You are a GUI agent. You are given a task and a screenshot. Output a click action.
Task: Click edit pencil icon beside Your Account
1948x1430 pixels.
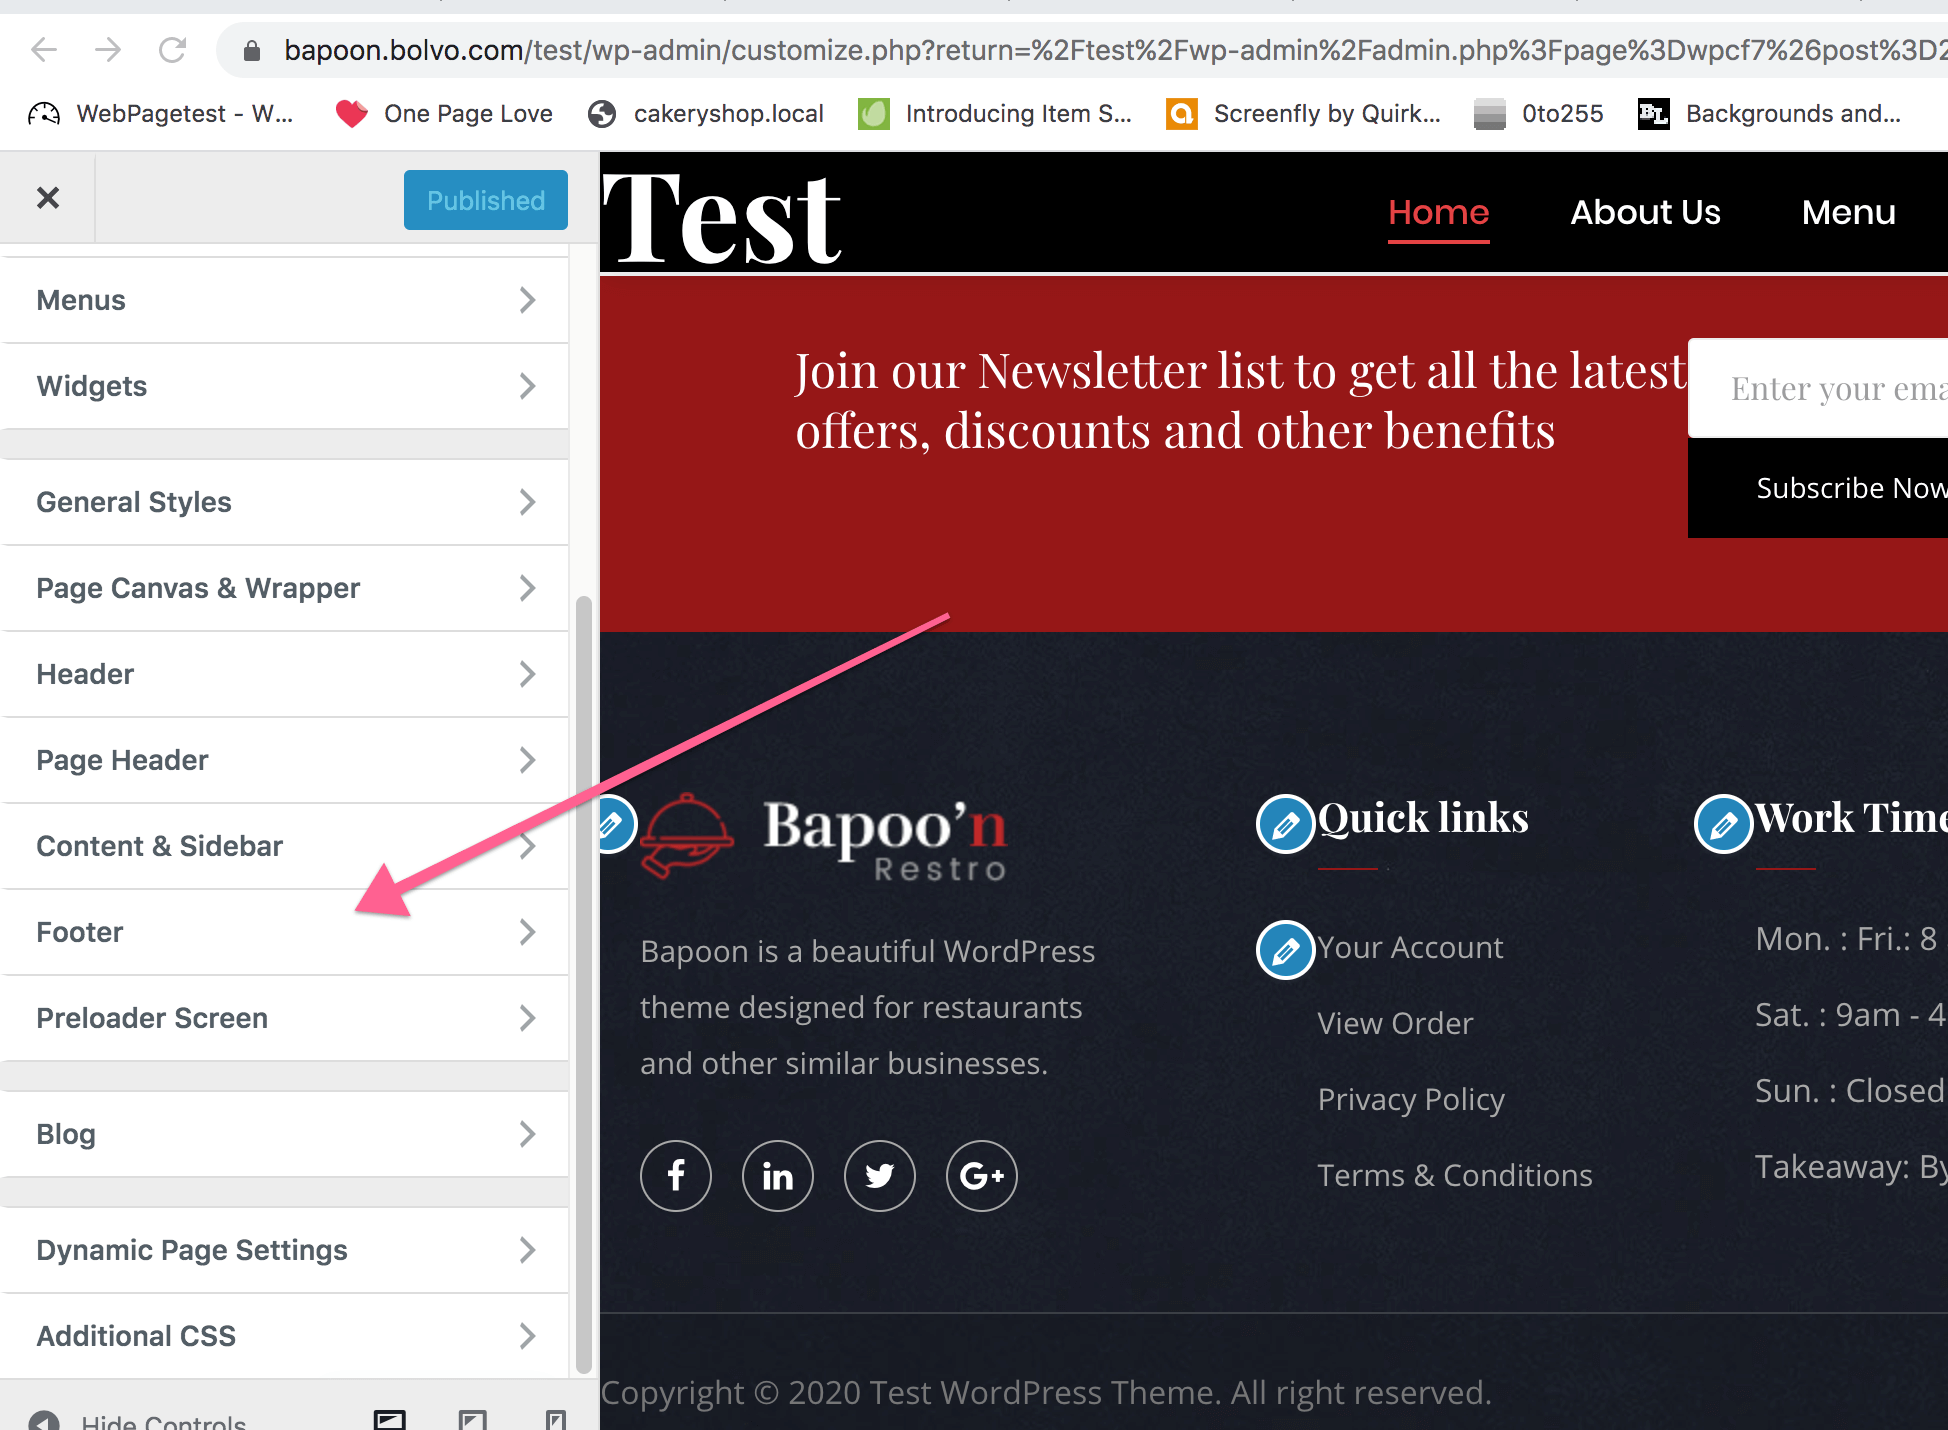pyautogui.click(x=1285, y=949)
